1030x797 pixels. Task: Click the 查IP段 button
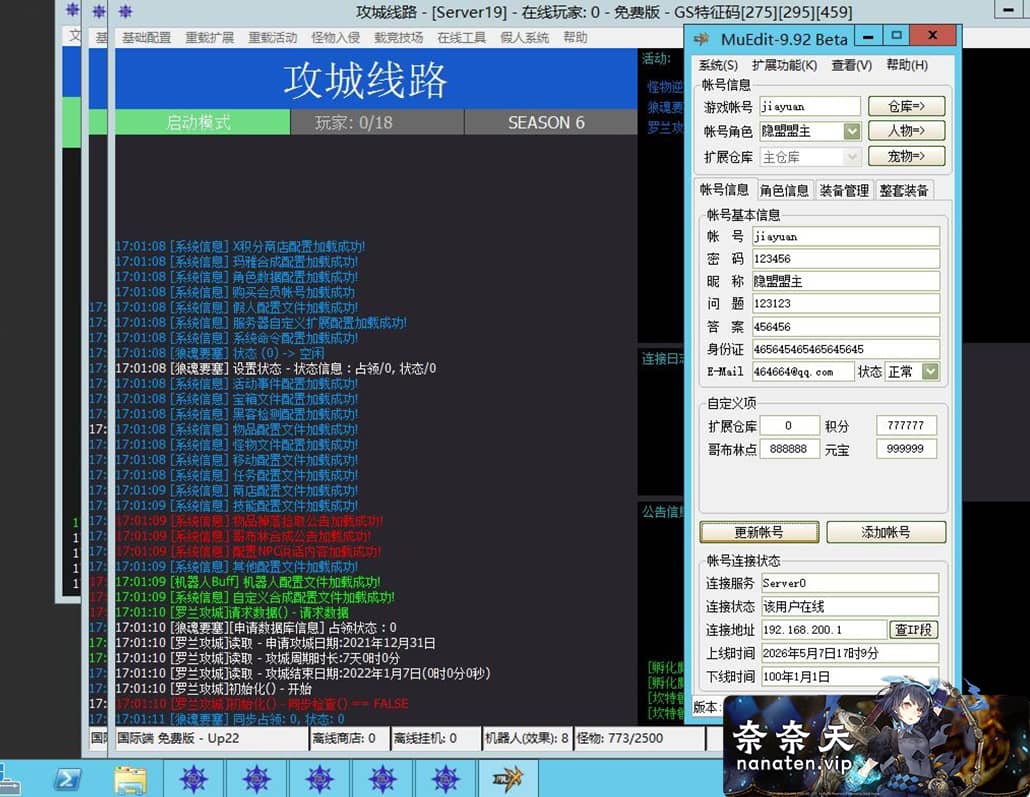point(913,629)
